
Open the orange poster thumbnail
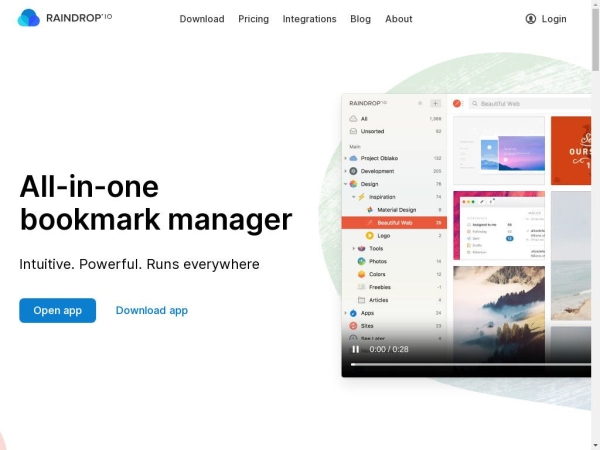coord(571,150)
